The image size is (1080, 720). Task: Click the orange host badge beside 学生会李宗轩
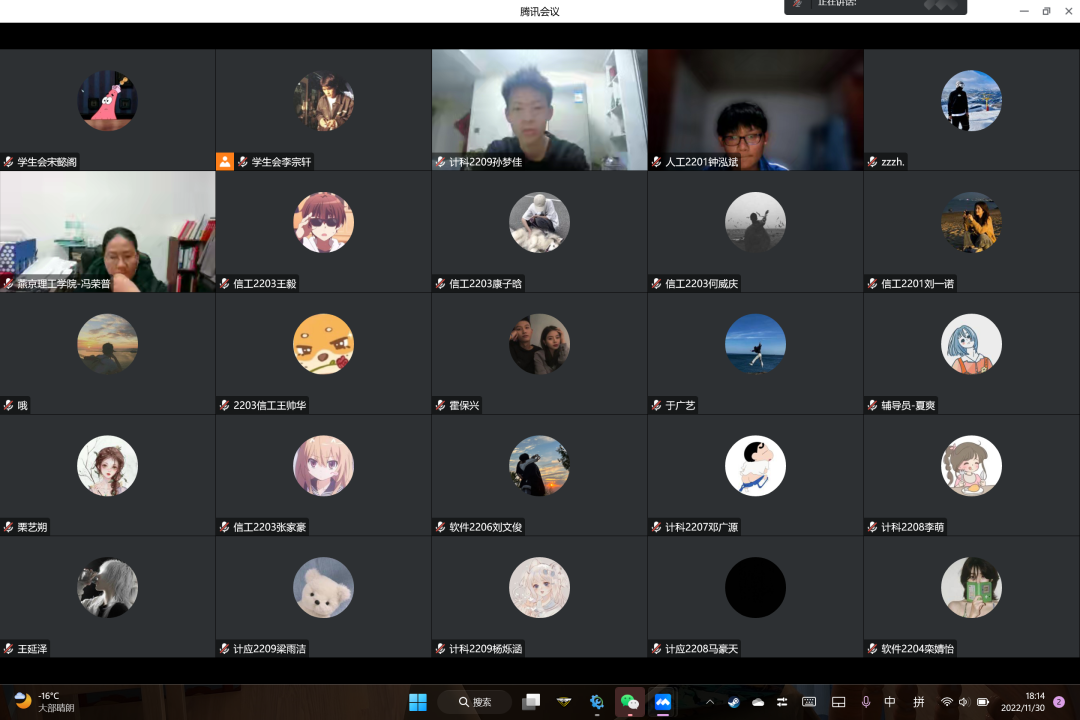225,161
